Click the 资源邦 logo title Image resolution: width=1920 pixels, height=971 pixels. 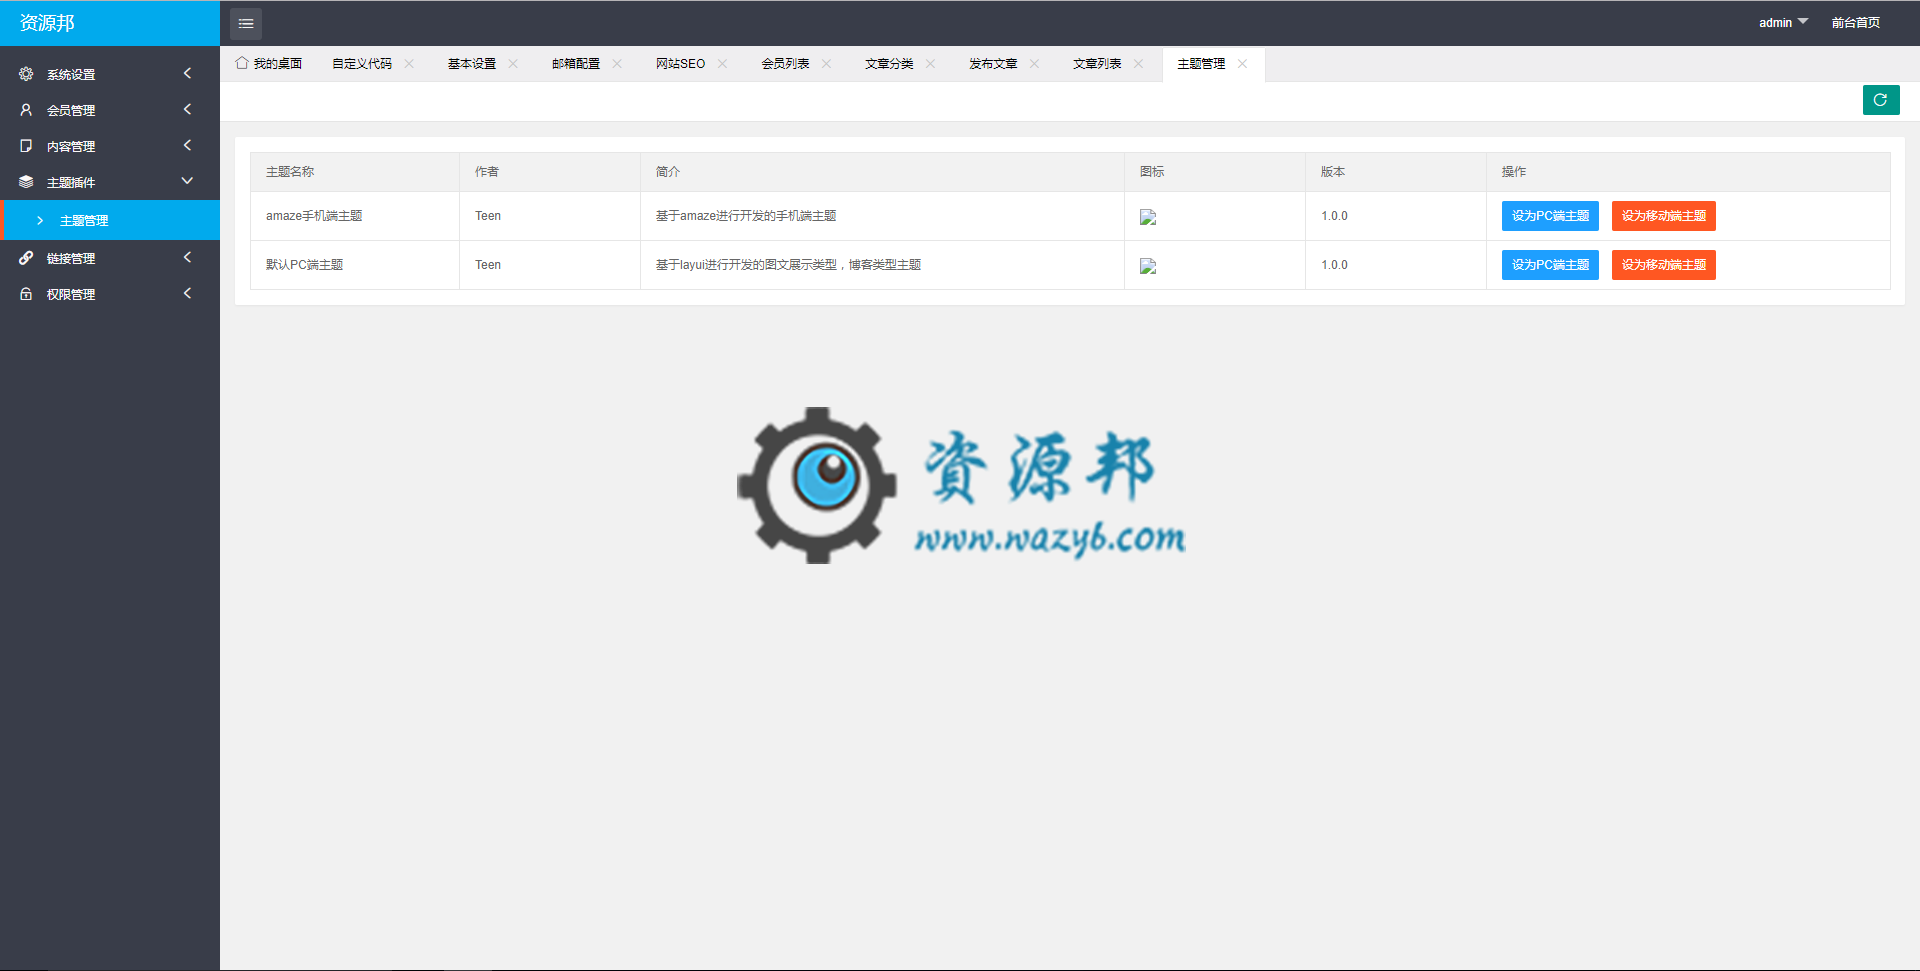[47, 22]
